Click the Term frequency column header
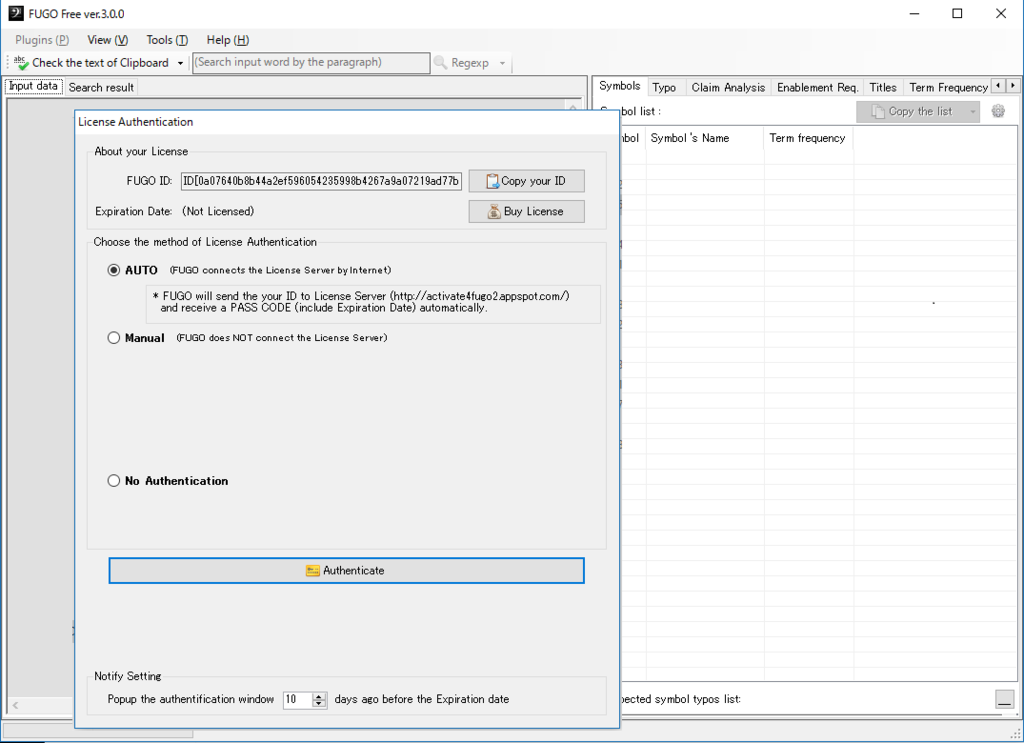 pos(808,138)
